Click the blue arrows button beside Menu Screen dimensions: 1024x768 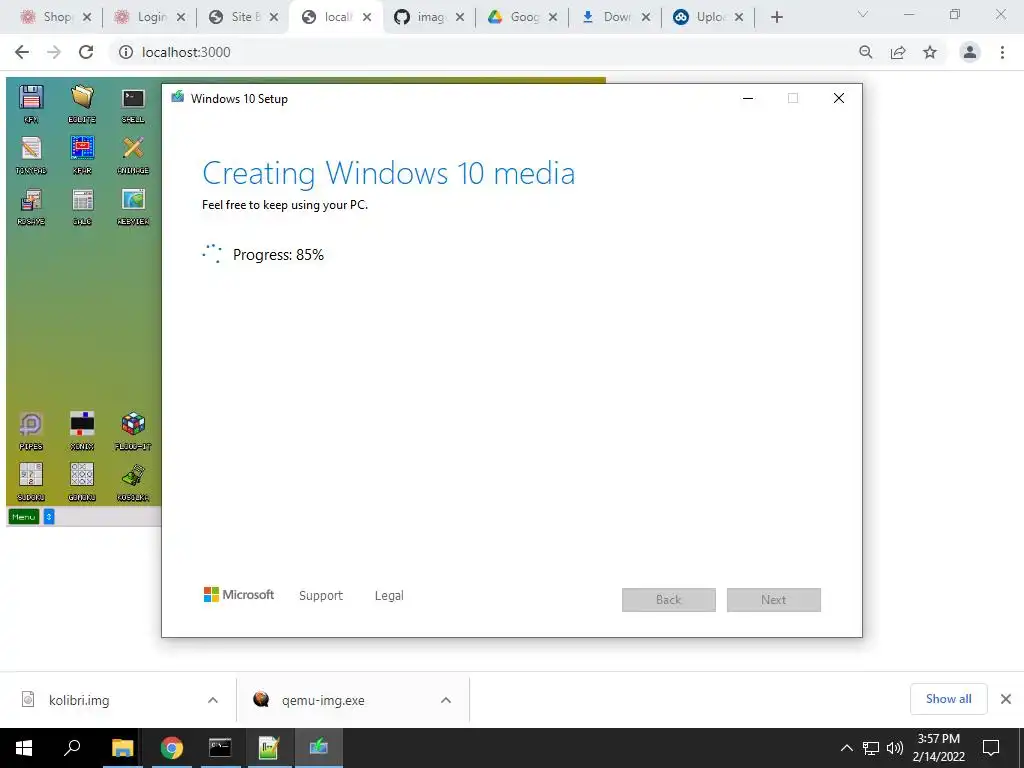pos(48,517)
